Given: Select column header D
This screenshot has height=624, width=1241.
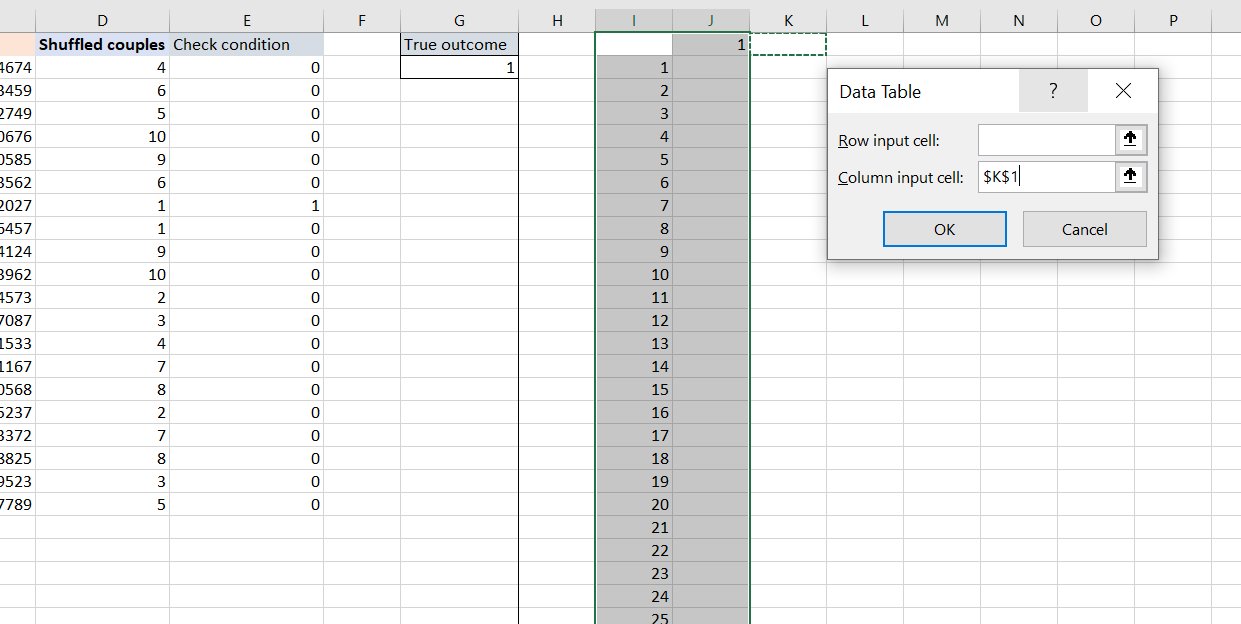Looking at the screenshot, I should pos(103,19).
